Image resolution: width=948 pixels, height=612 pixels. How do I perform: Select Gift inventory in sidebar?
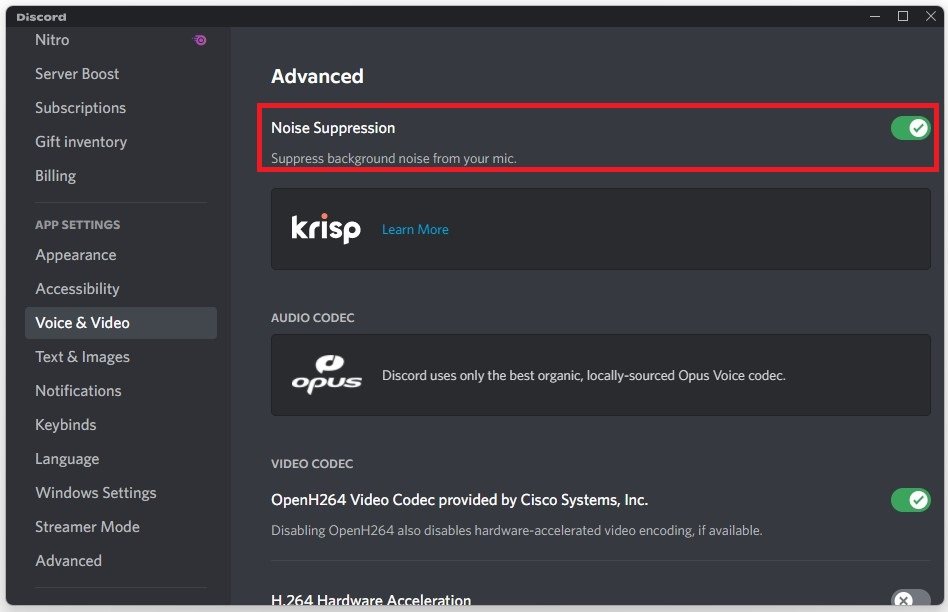[121, 142]
